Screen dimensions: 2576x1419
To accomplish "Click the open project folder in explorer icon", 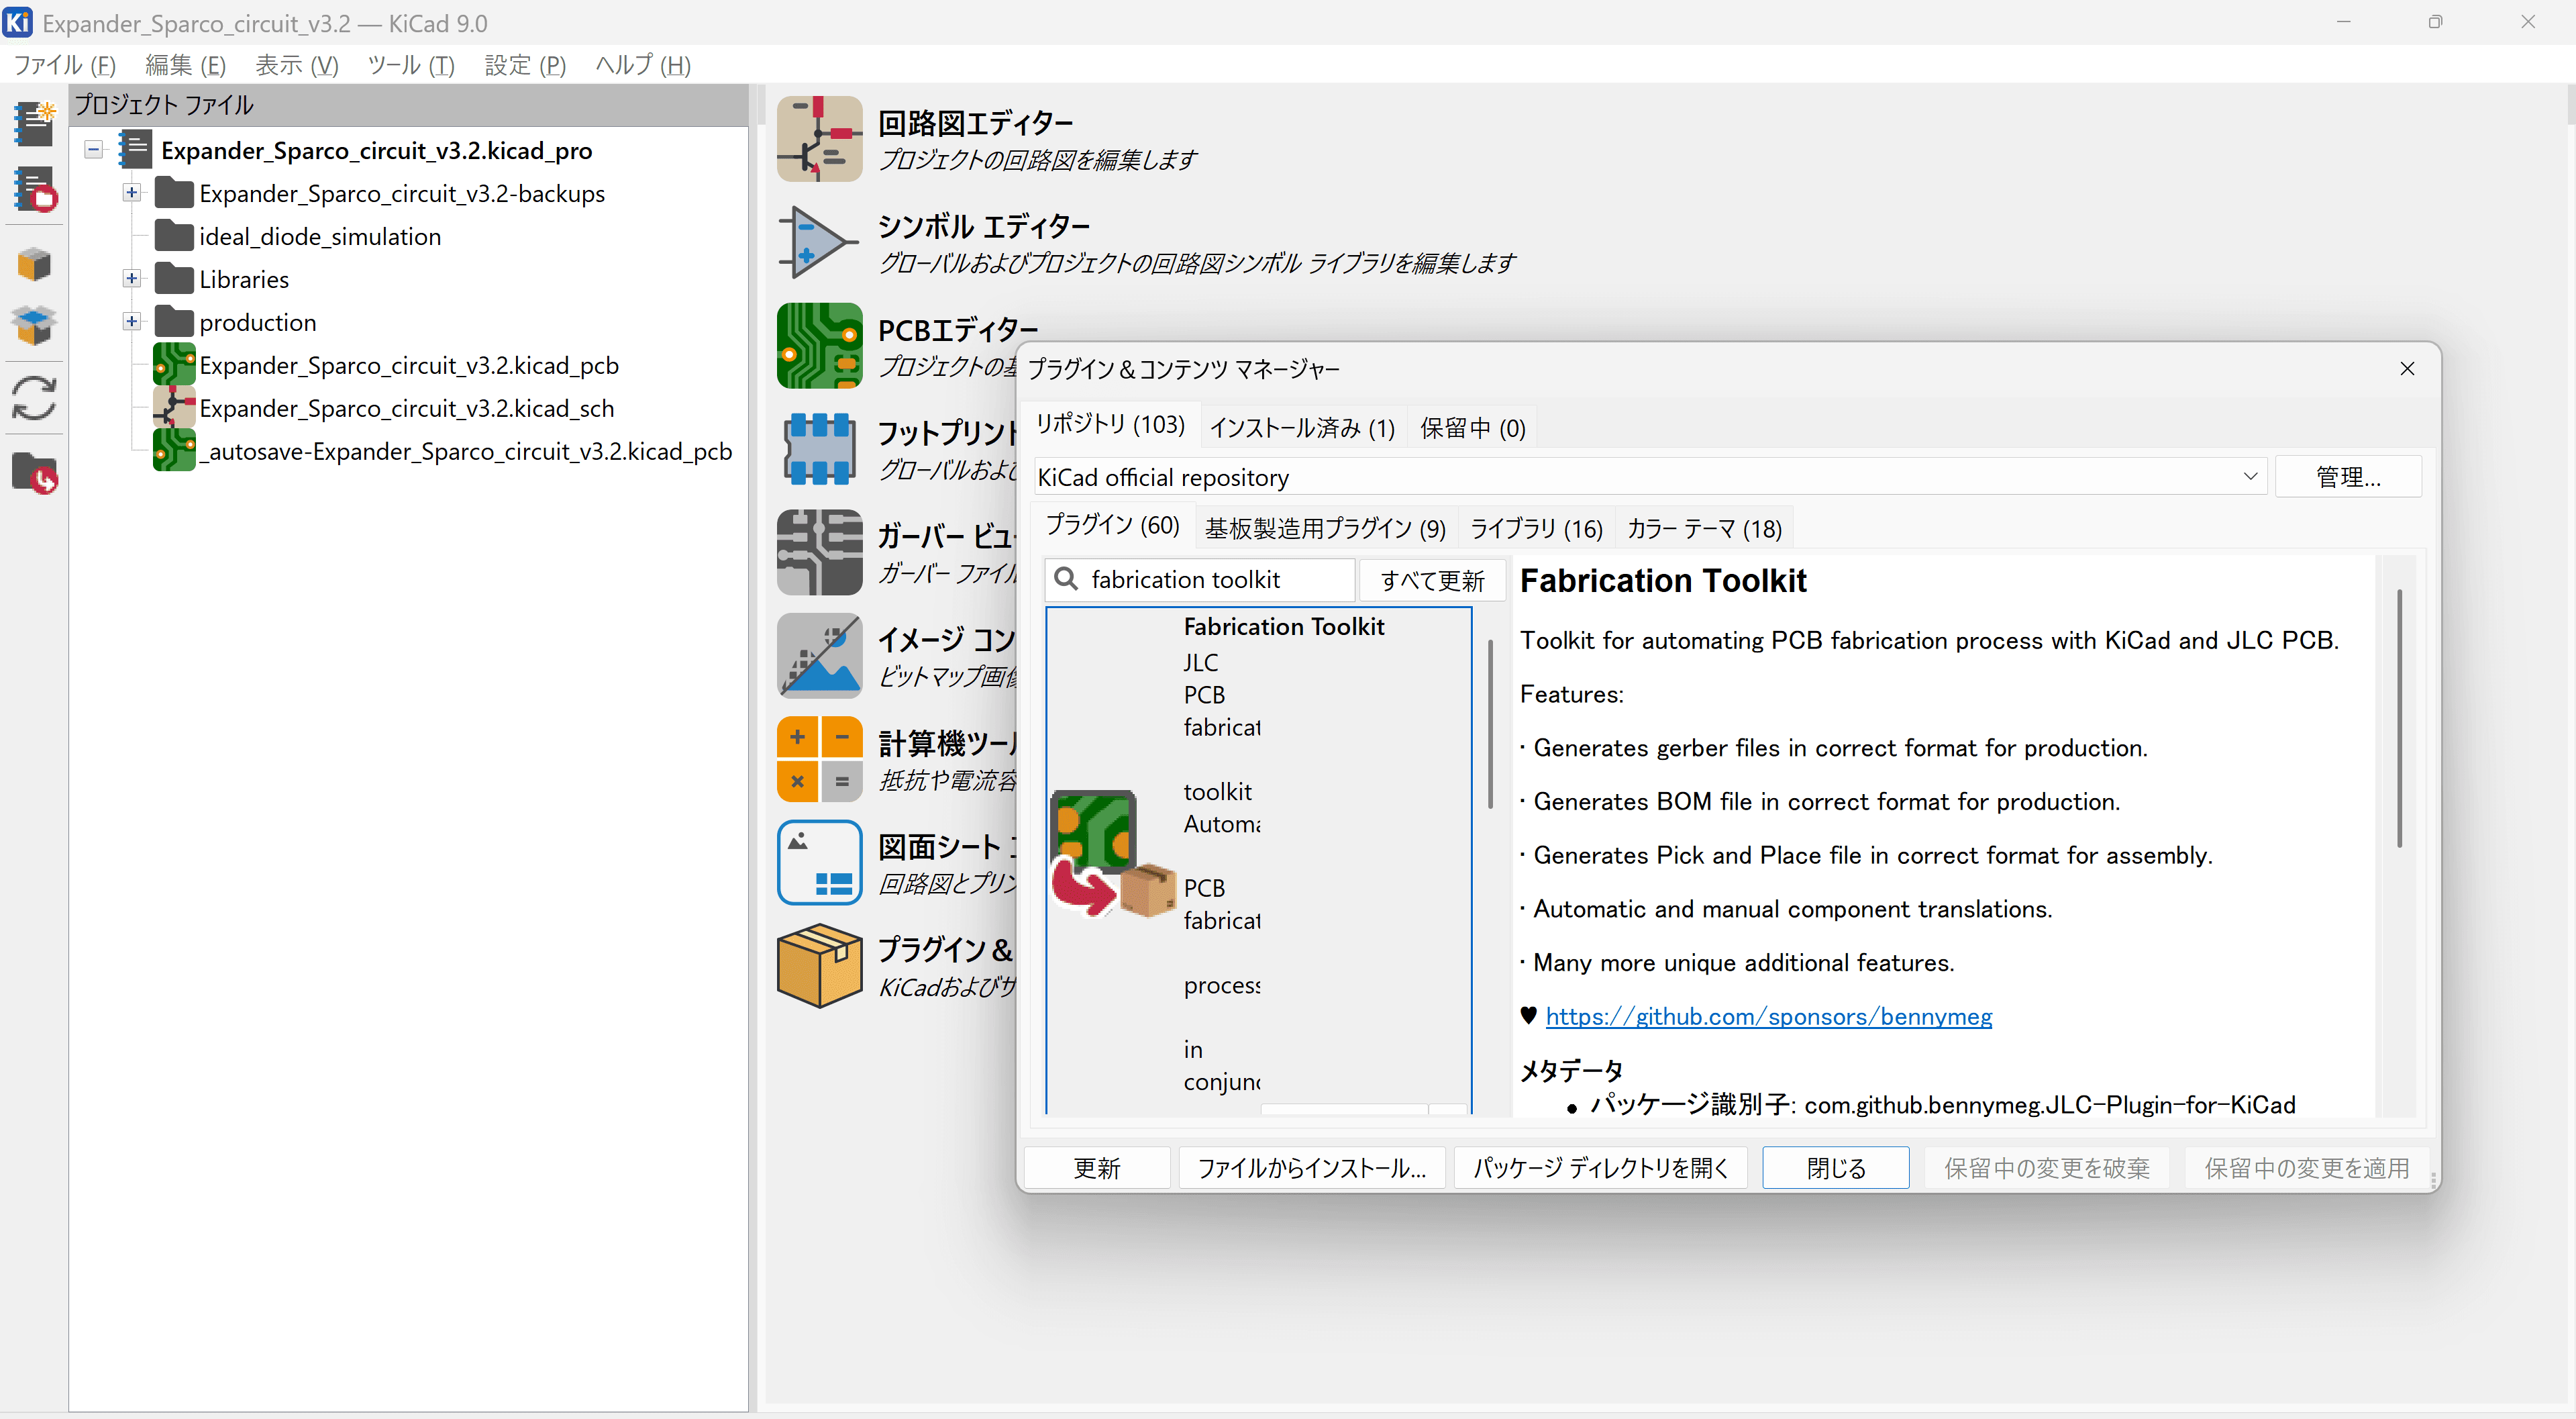I will (35, 473).
